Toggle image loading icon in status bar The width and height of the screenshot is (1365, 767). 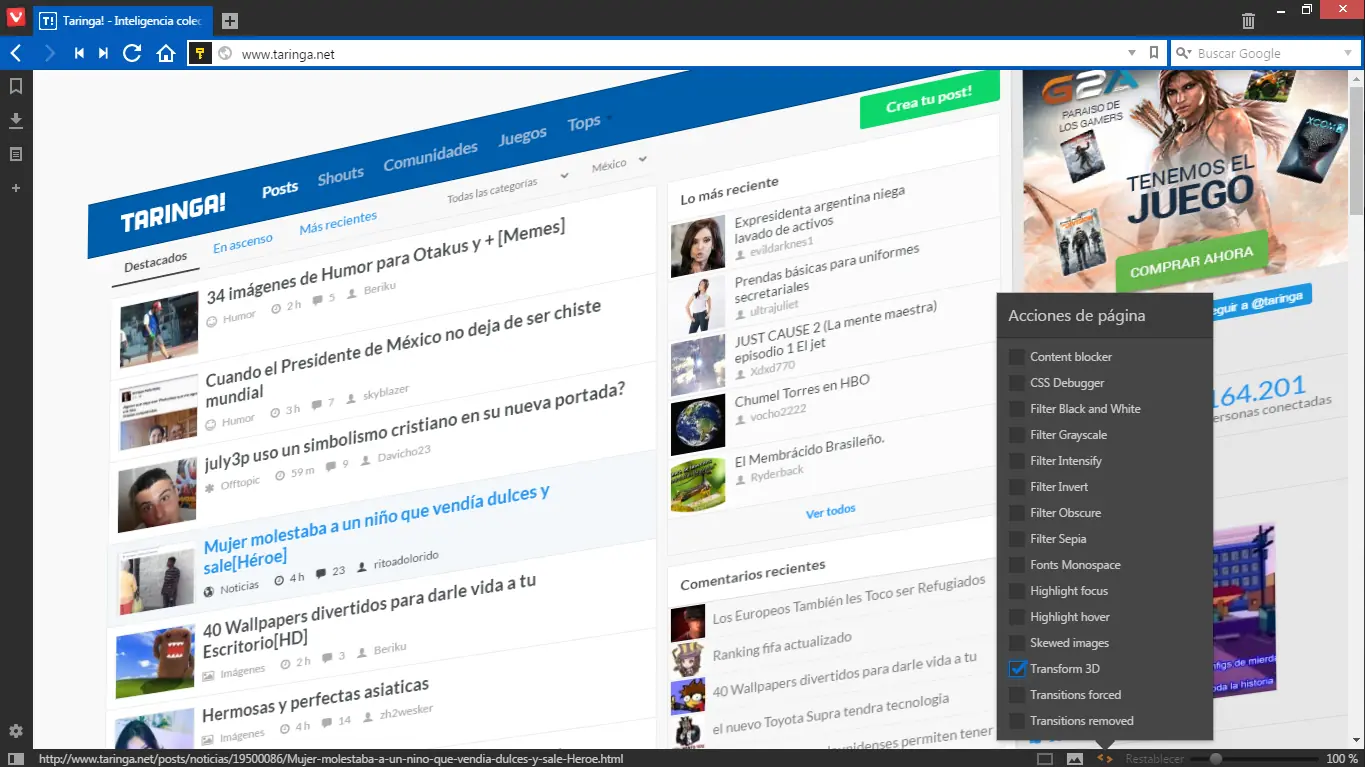(x=1075, y=759)
